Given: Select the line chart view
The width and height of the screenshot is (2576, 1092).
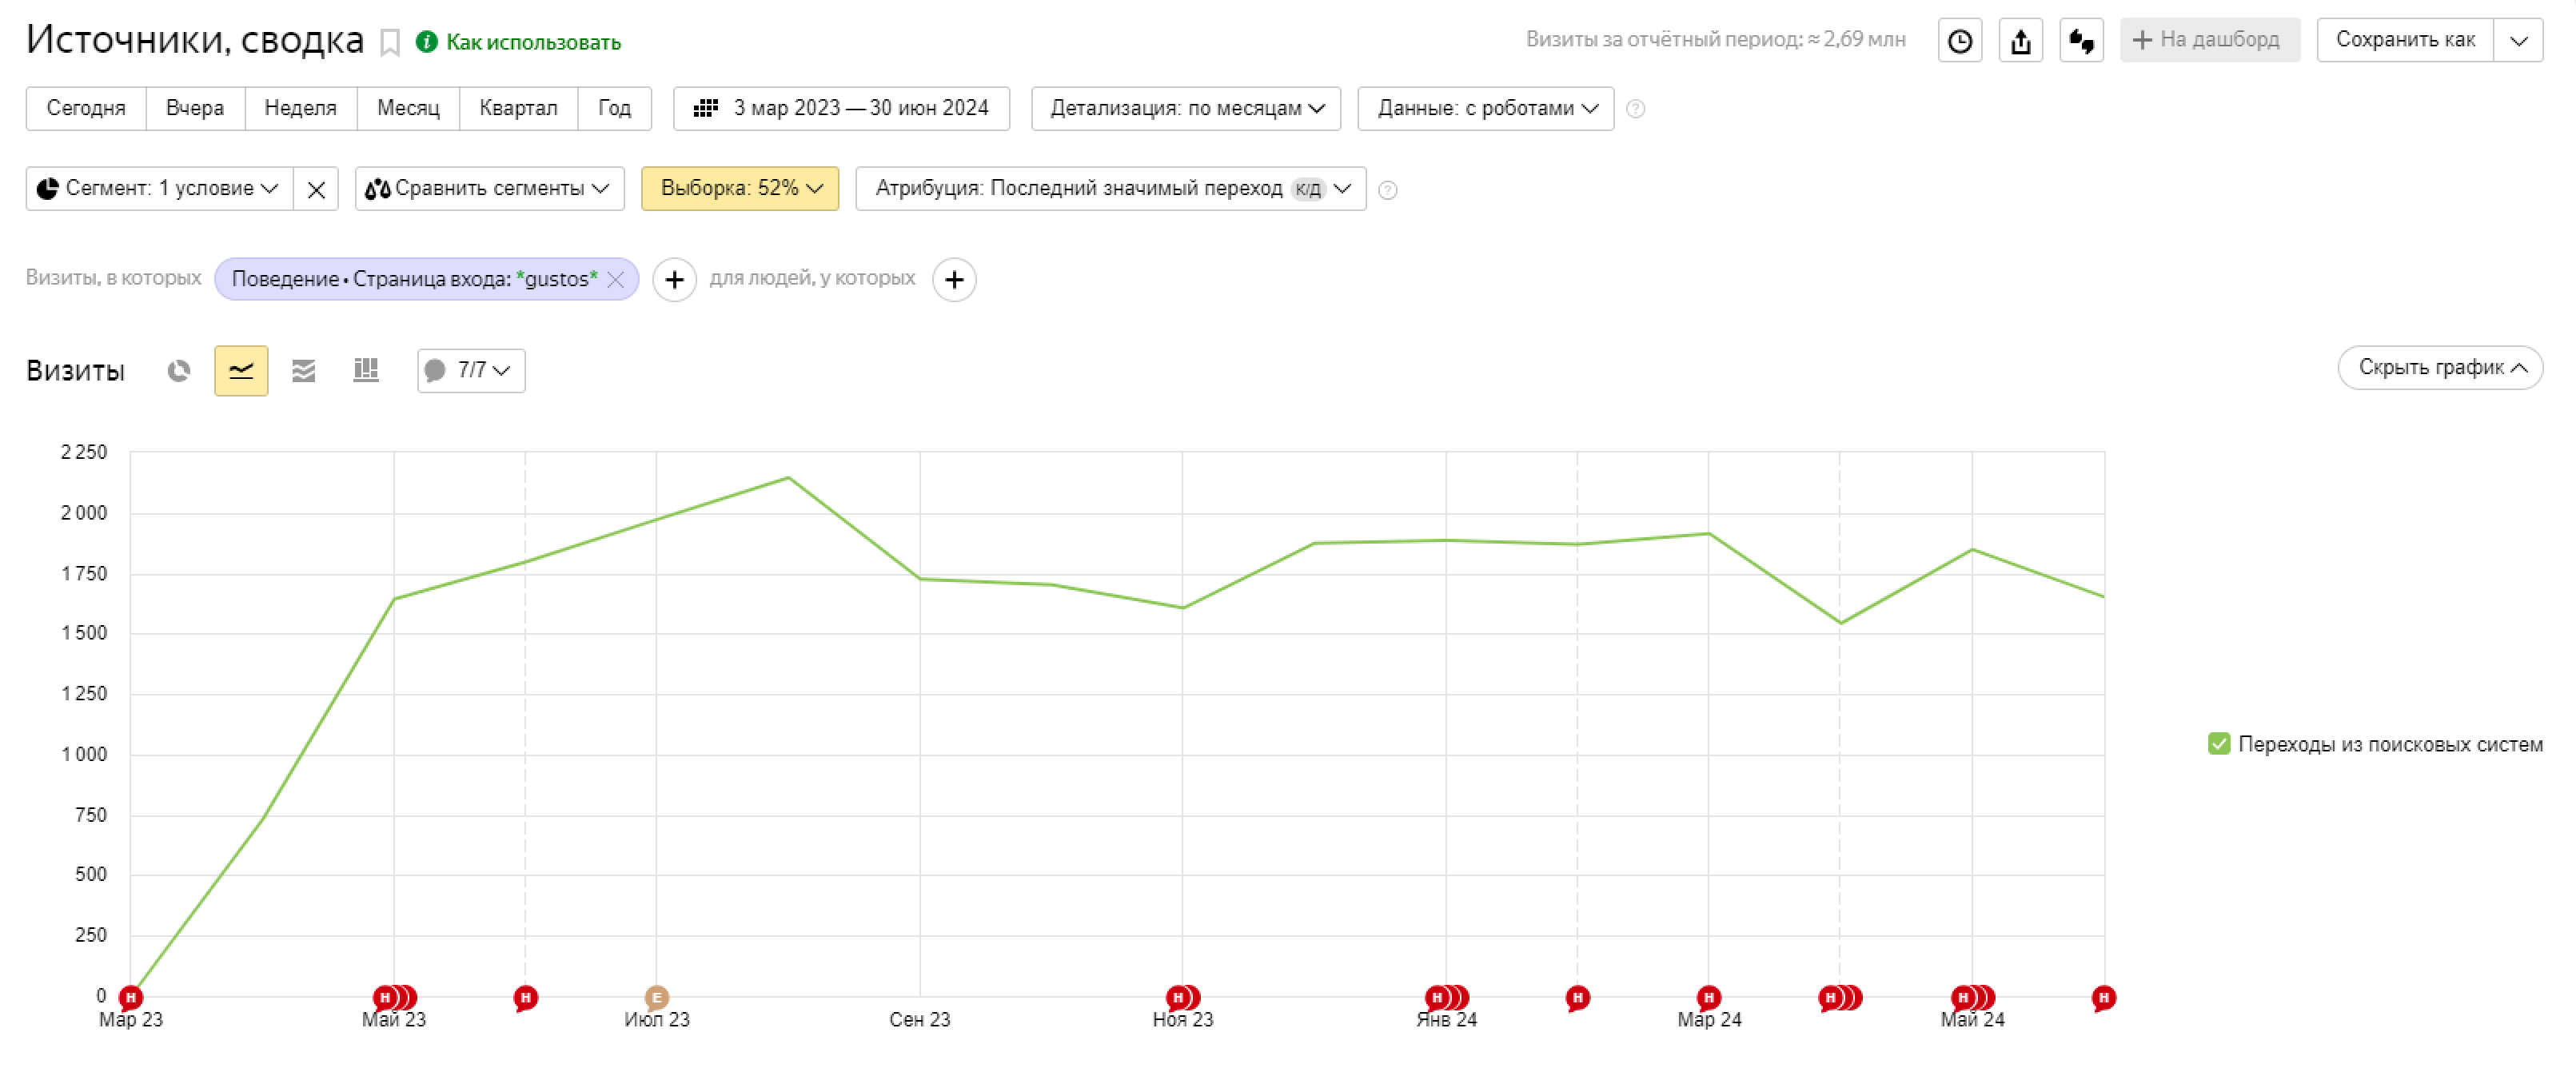Looking at the screenshot, I should point(241,371).
